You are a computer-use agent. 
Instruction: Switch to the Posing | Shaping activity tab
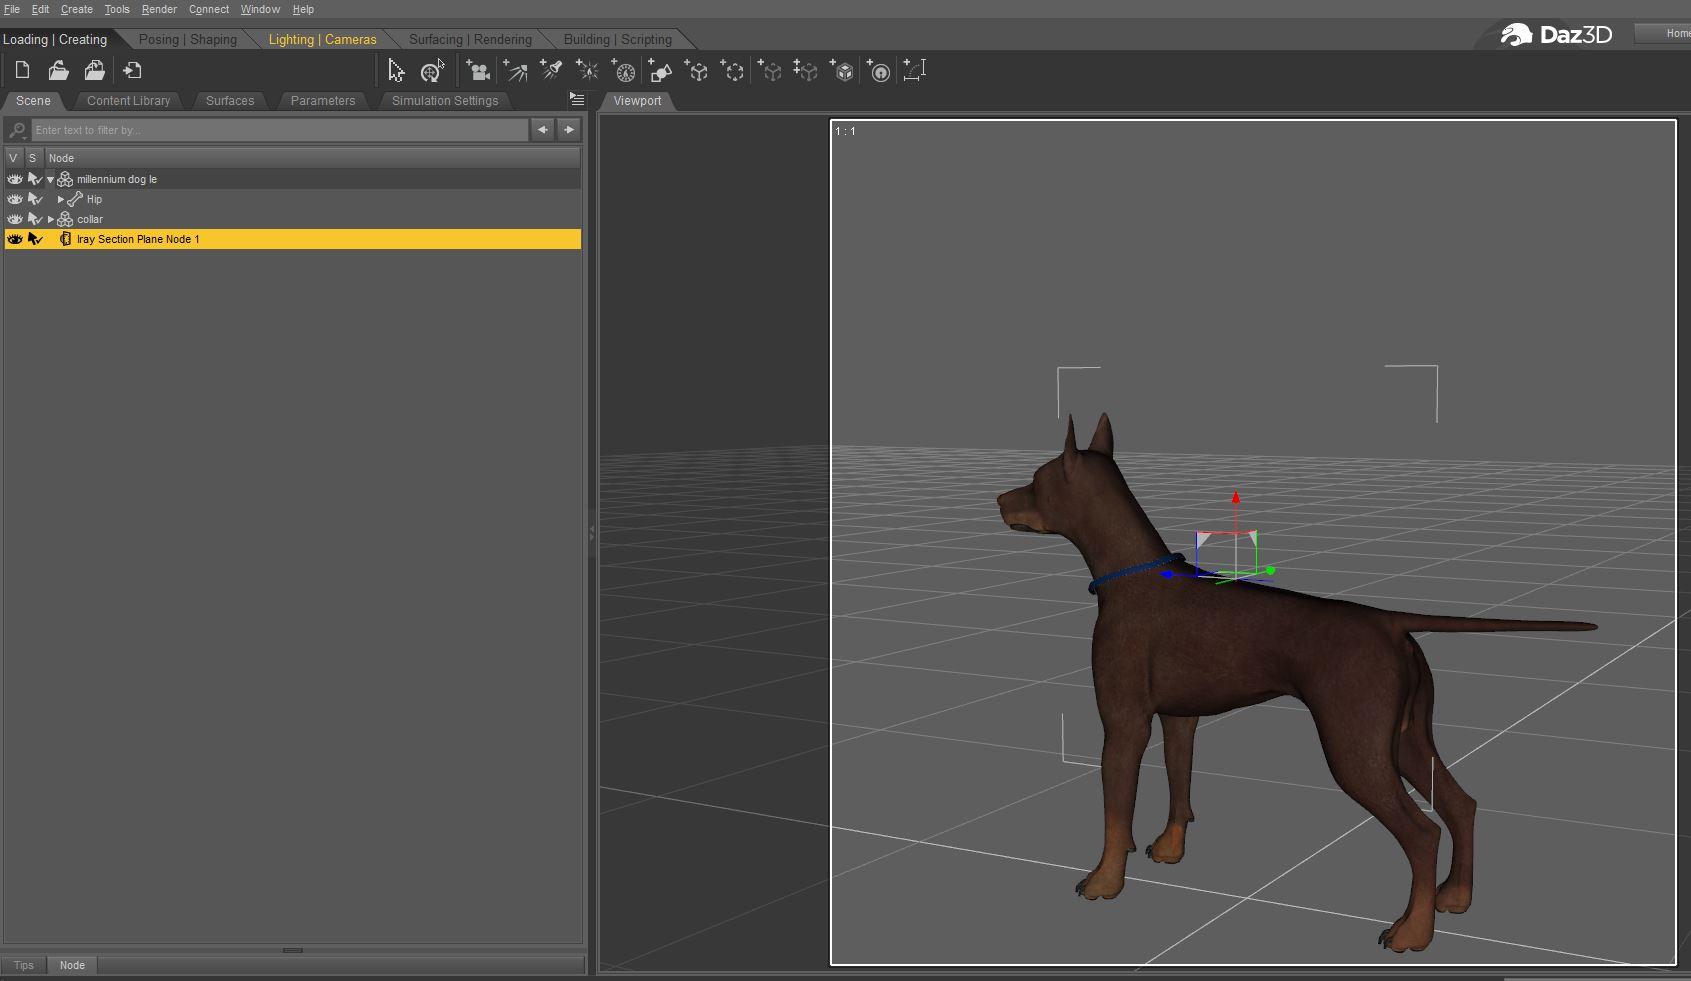(x=188, y=39)
